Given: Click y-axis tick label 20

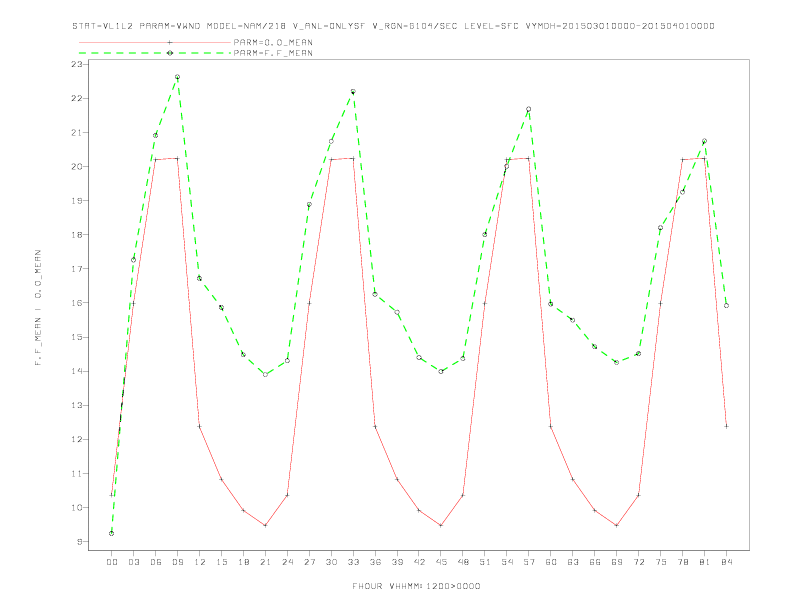Looking at the screenshot, I should tap(76, 166).
